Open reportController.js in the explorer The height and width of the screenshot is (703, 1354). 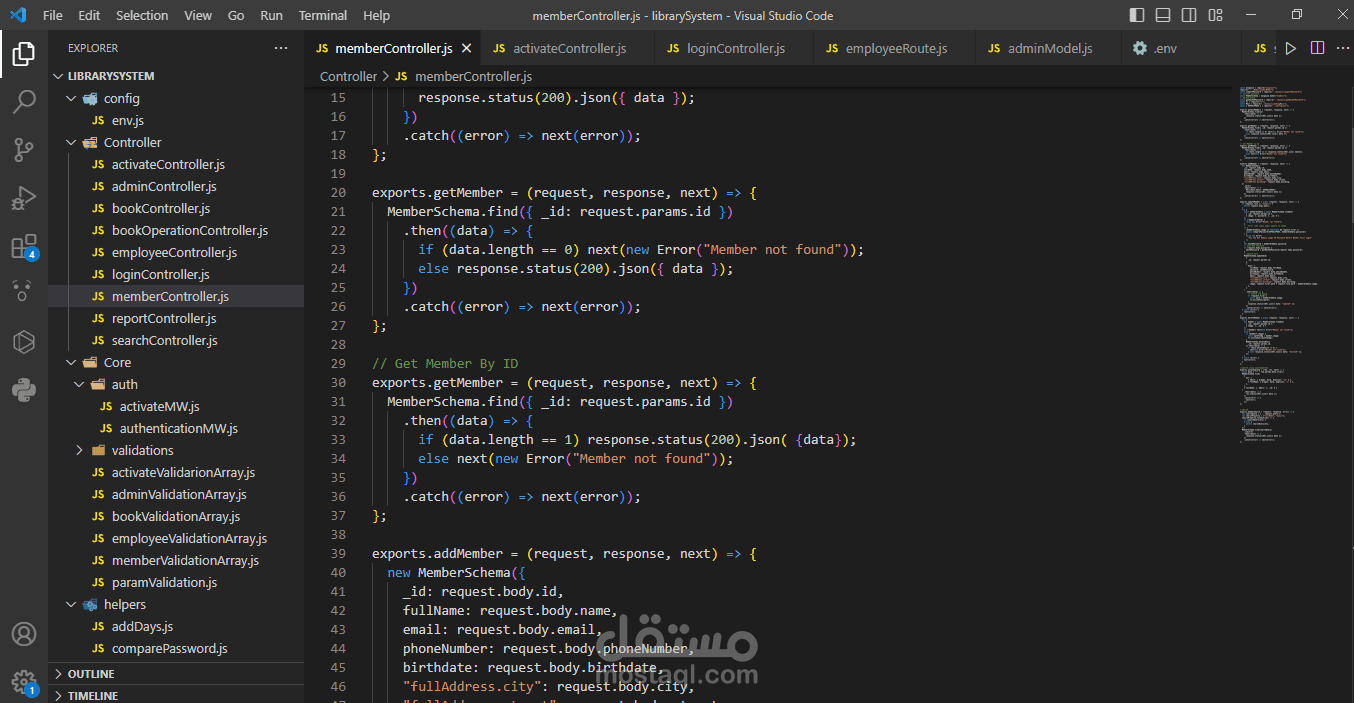[x=176, y=318]
